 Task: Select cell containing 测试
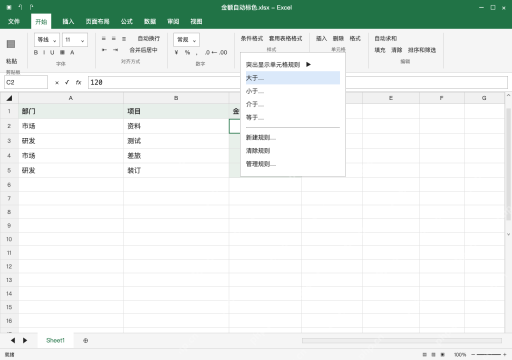[x=176, y=141]
